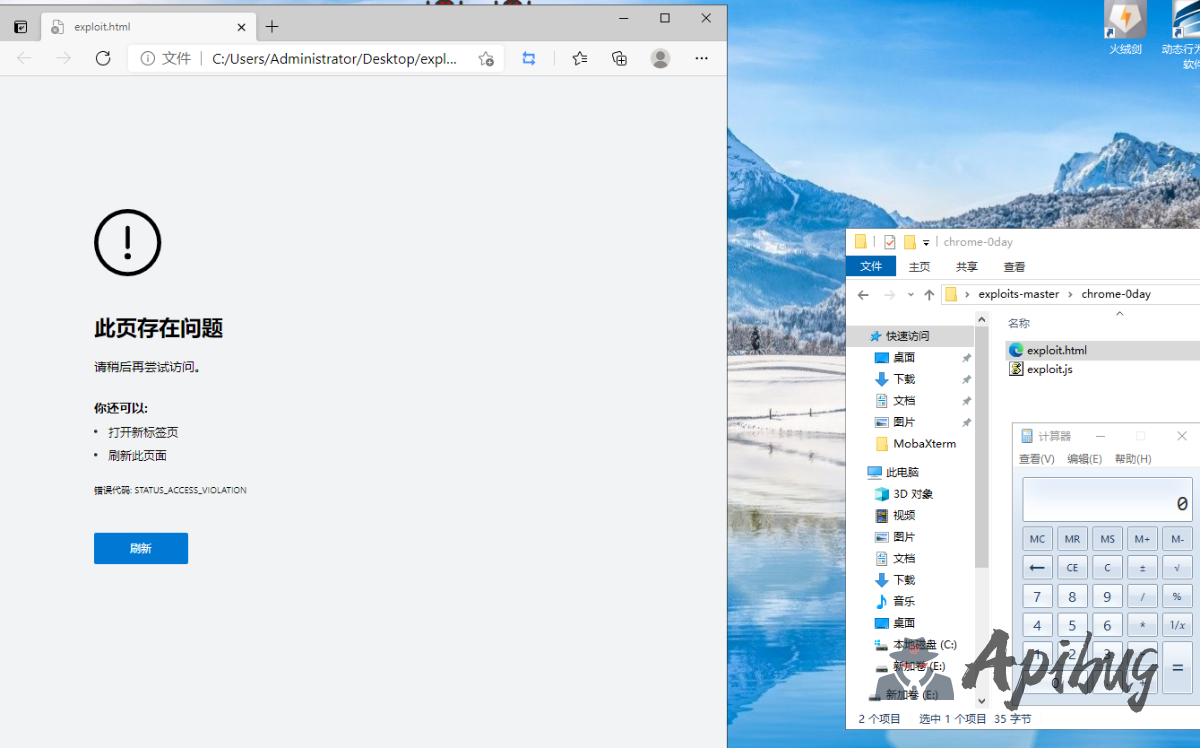Open a new tab with plus button
Viewport: 1200px width, 748px height.
272,27
